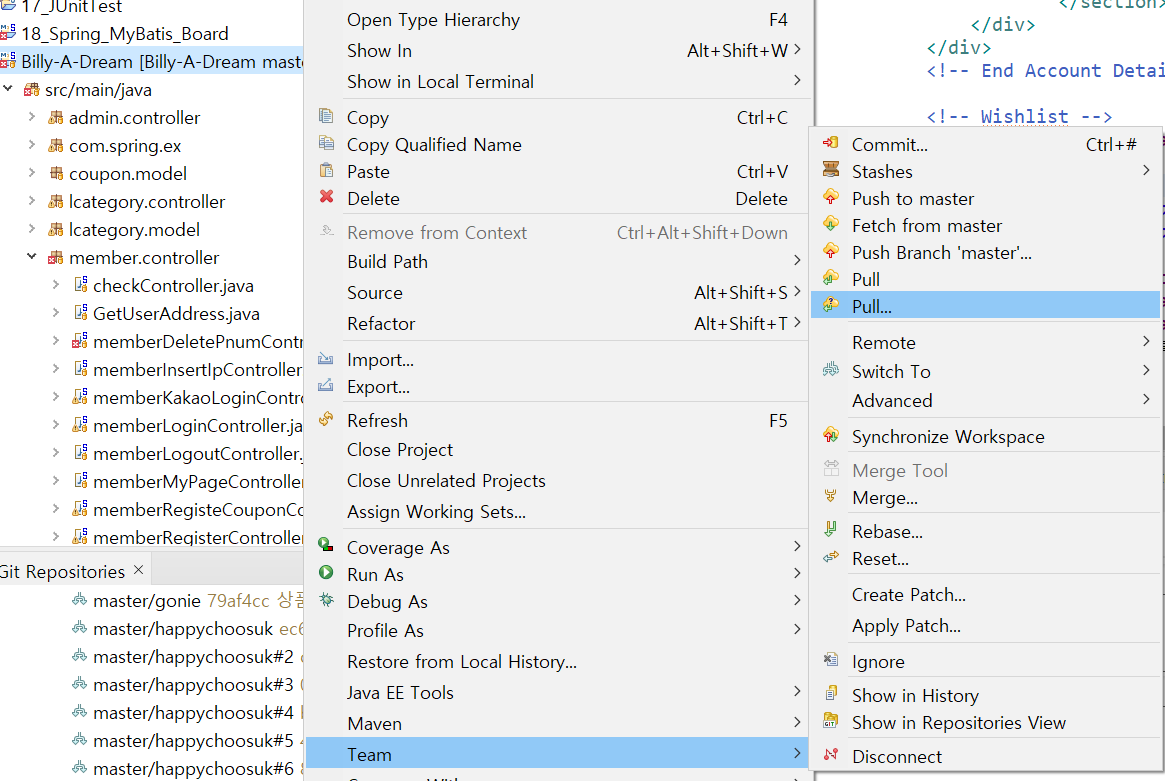
Task: Open the Refactor submenu
Action: (x=556, y=323)
